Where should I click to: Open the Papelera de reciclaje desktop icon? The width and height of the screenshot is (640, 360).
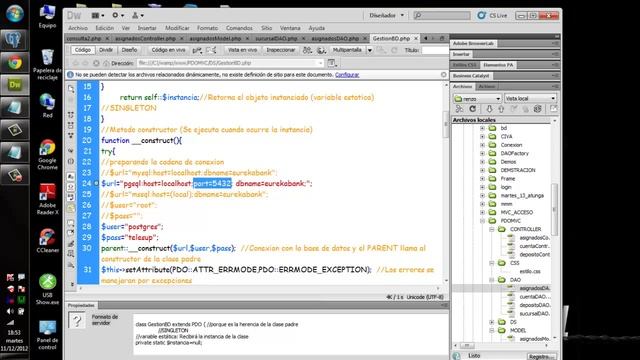[x=47, y=65]
